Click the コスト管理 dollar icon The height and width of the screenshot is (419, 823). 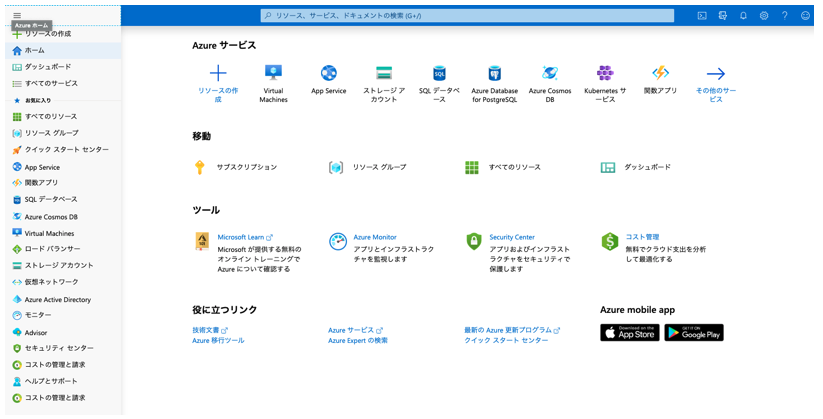pos(610,242)
